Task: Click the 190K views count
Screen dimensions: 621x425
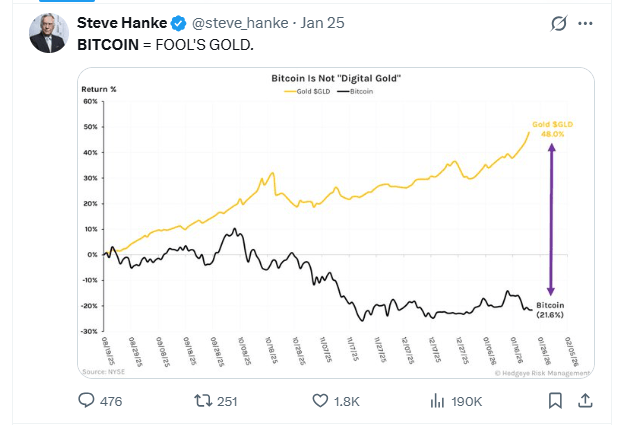Action: [x=467, y=401]
